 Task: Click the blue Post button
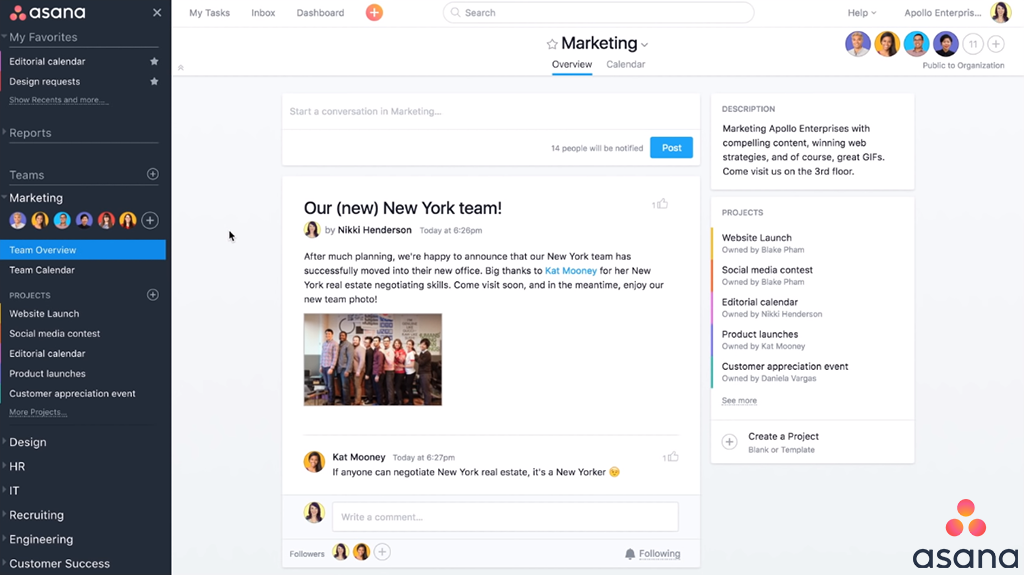[x=671, y=148]
